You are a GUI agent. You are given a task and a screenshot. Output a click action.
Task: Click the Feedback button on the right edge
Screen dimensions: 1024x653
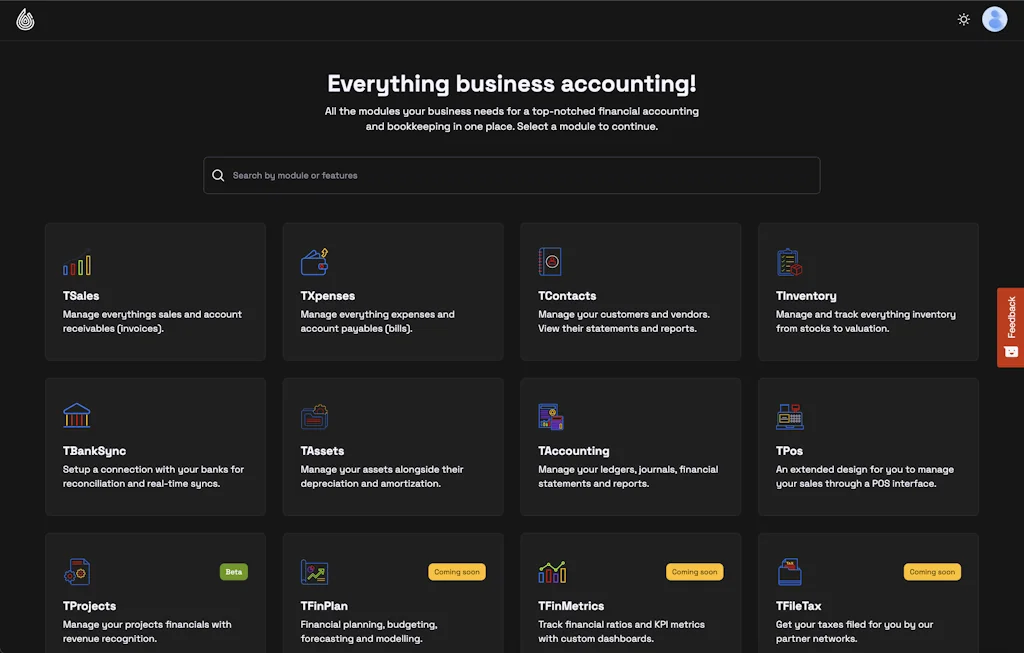click(x=1010, y=326)
